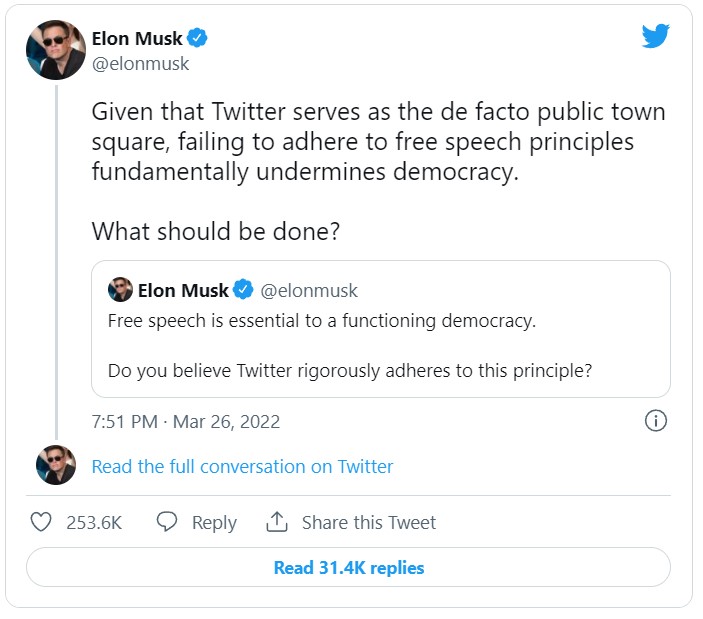703x619 pixels.
Task: Open Read the full conversation on Twitter
Action: tap(242, 467)
